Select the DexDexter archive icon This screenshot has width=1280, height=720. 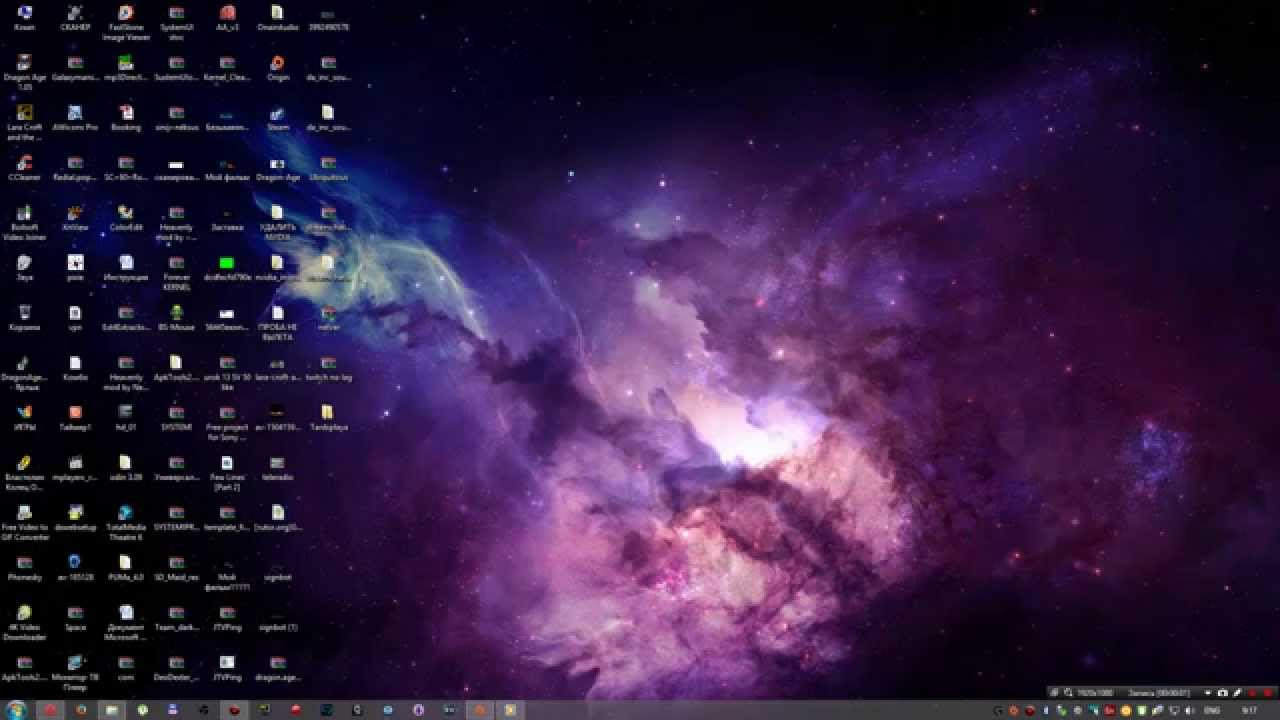177,667
